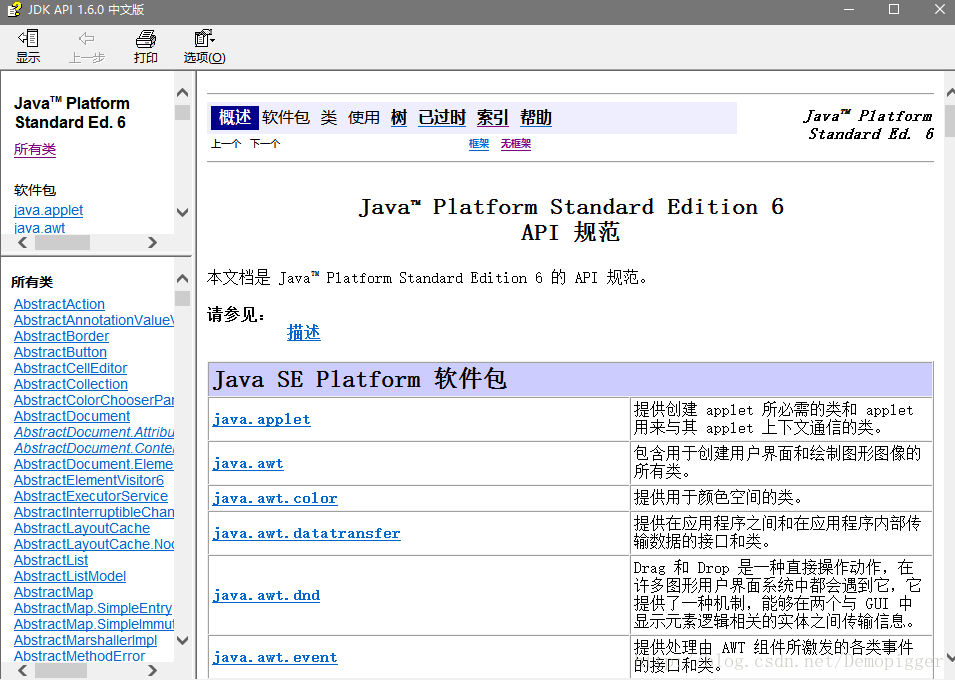Click the 提供用于颜色空间的类 description cell
955x681 pixels.
(x=781, y=498)
